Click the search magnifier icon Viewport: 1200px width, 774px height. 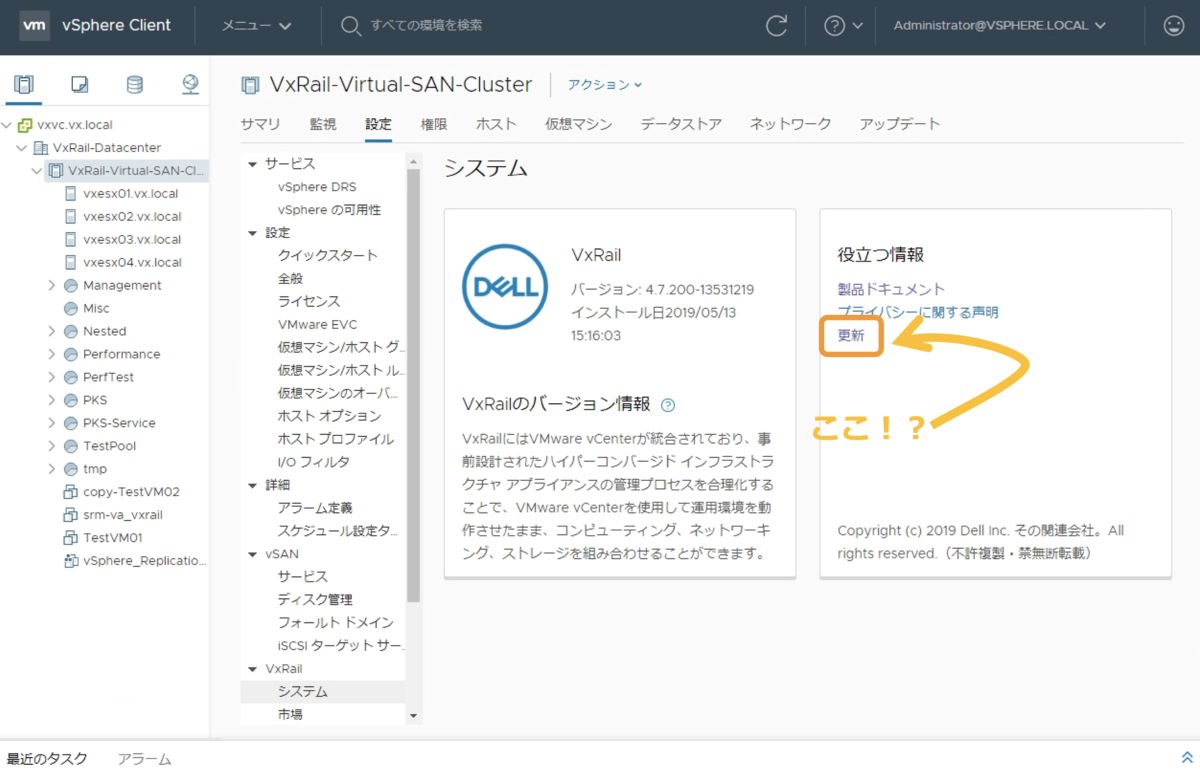tap(351, 26)
